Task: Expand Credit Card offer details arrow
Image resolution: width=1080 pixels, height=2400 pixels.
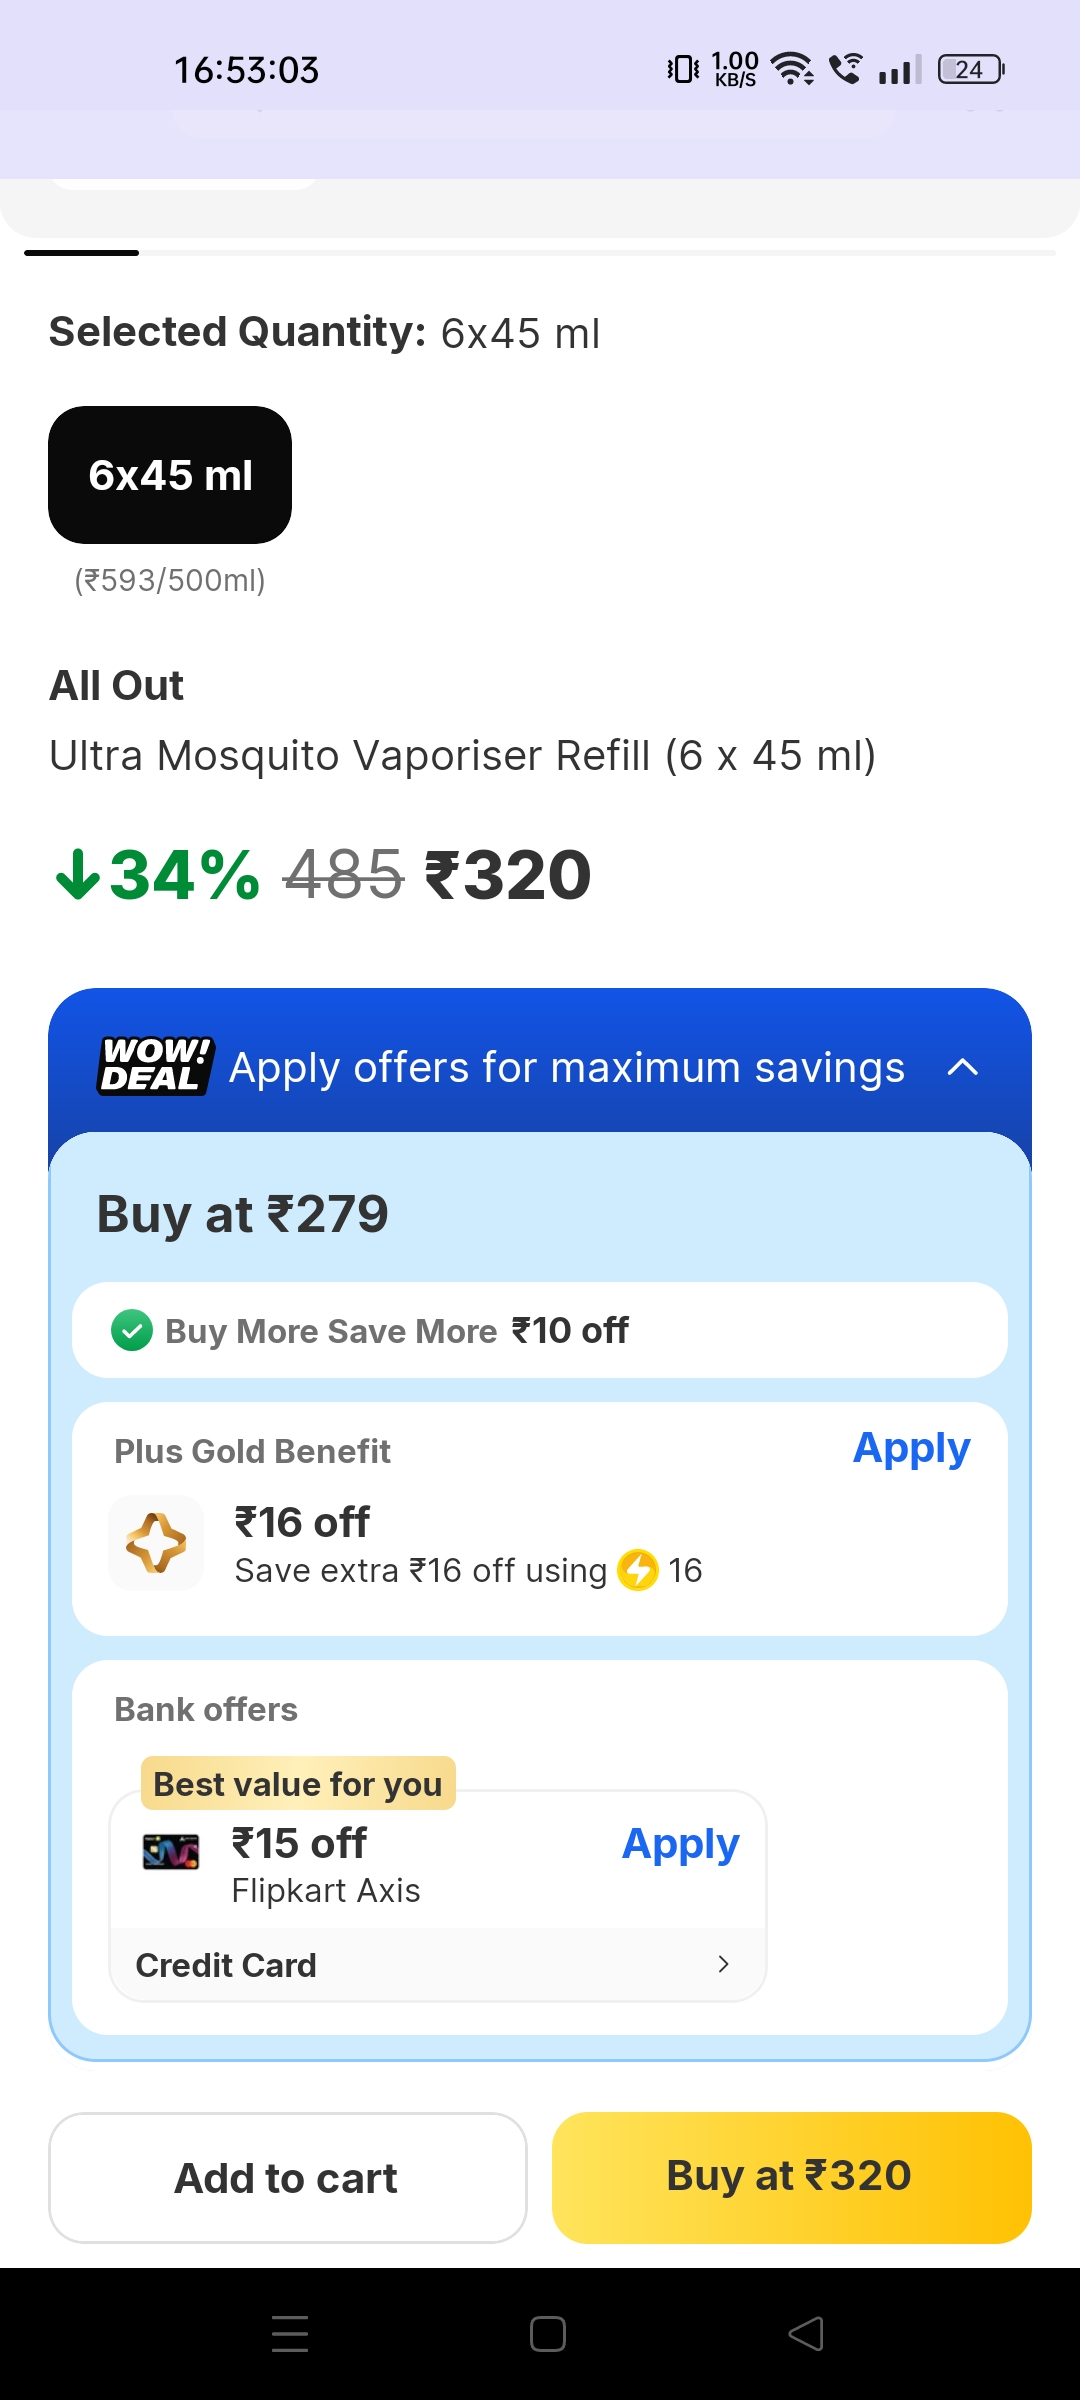Action: point(723,1965)
